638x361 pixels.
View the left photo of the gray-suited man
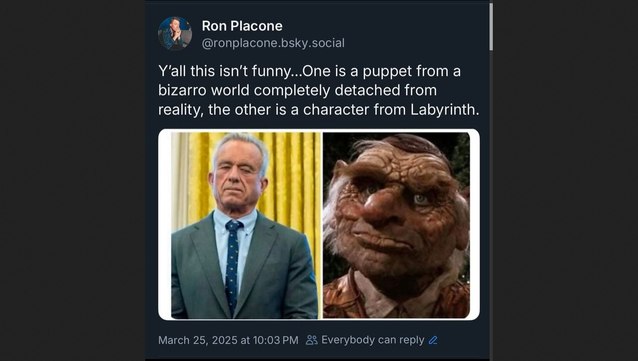coord(246,225)
